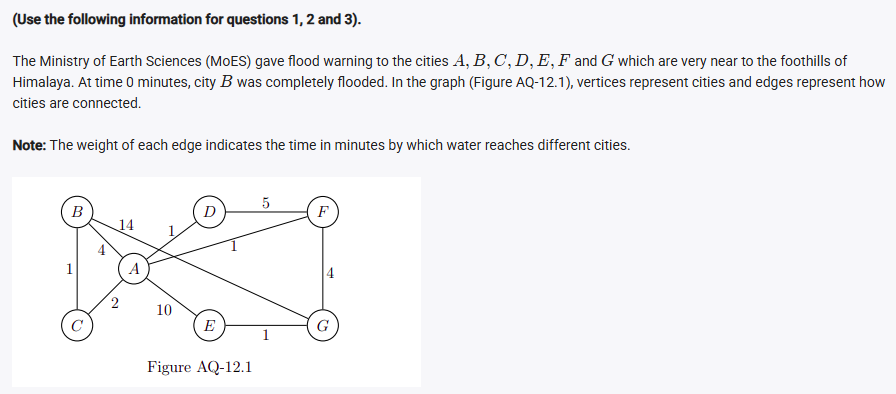Select node F in the graph
896x394 pixels.
323,212
